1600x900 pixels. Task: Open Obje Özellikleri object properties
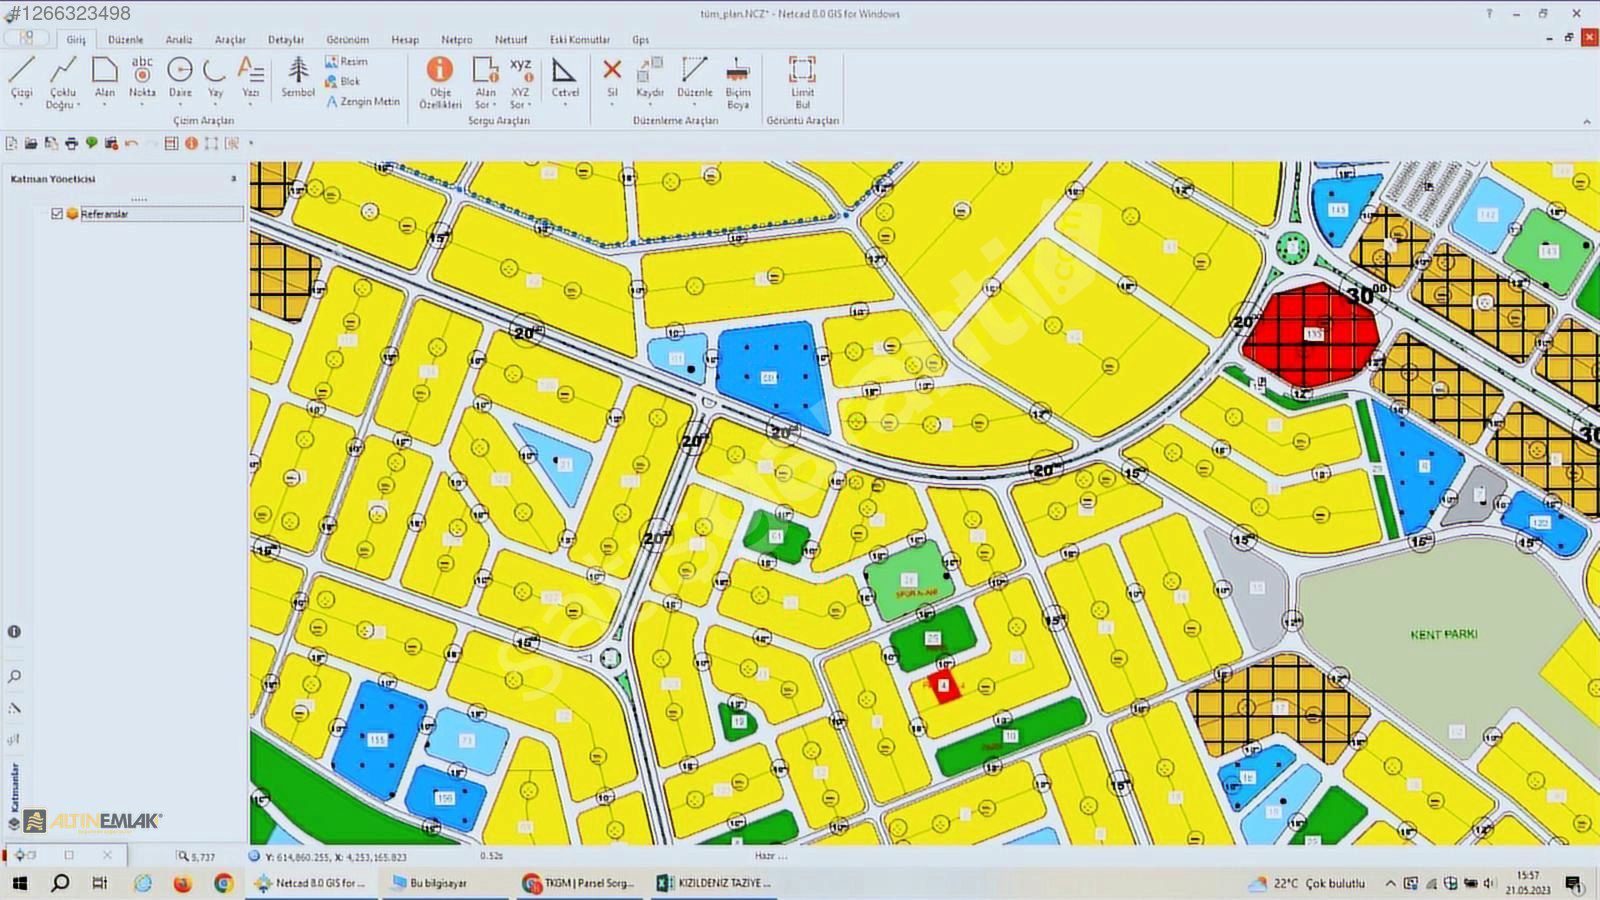click(440, 82)
